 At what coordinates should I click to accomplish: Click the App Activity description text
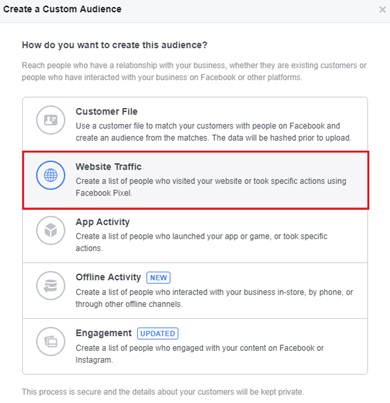[201, 242]
